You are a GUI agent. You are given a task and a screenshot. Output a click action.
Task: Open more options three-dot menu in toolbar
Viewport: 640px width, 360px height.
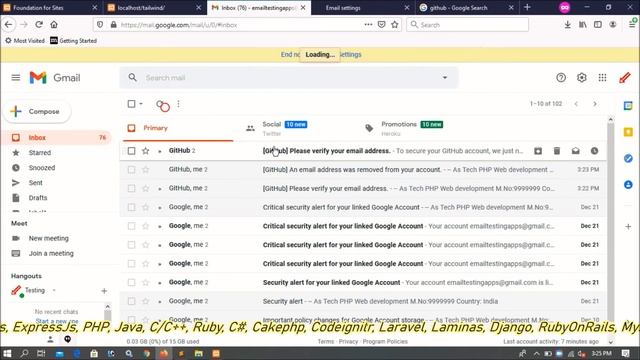click(x=178, y=104)
